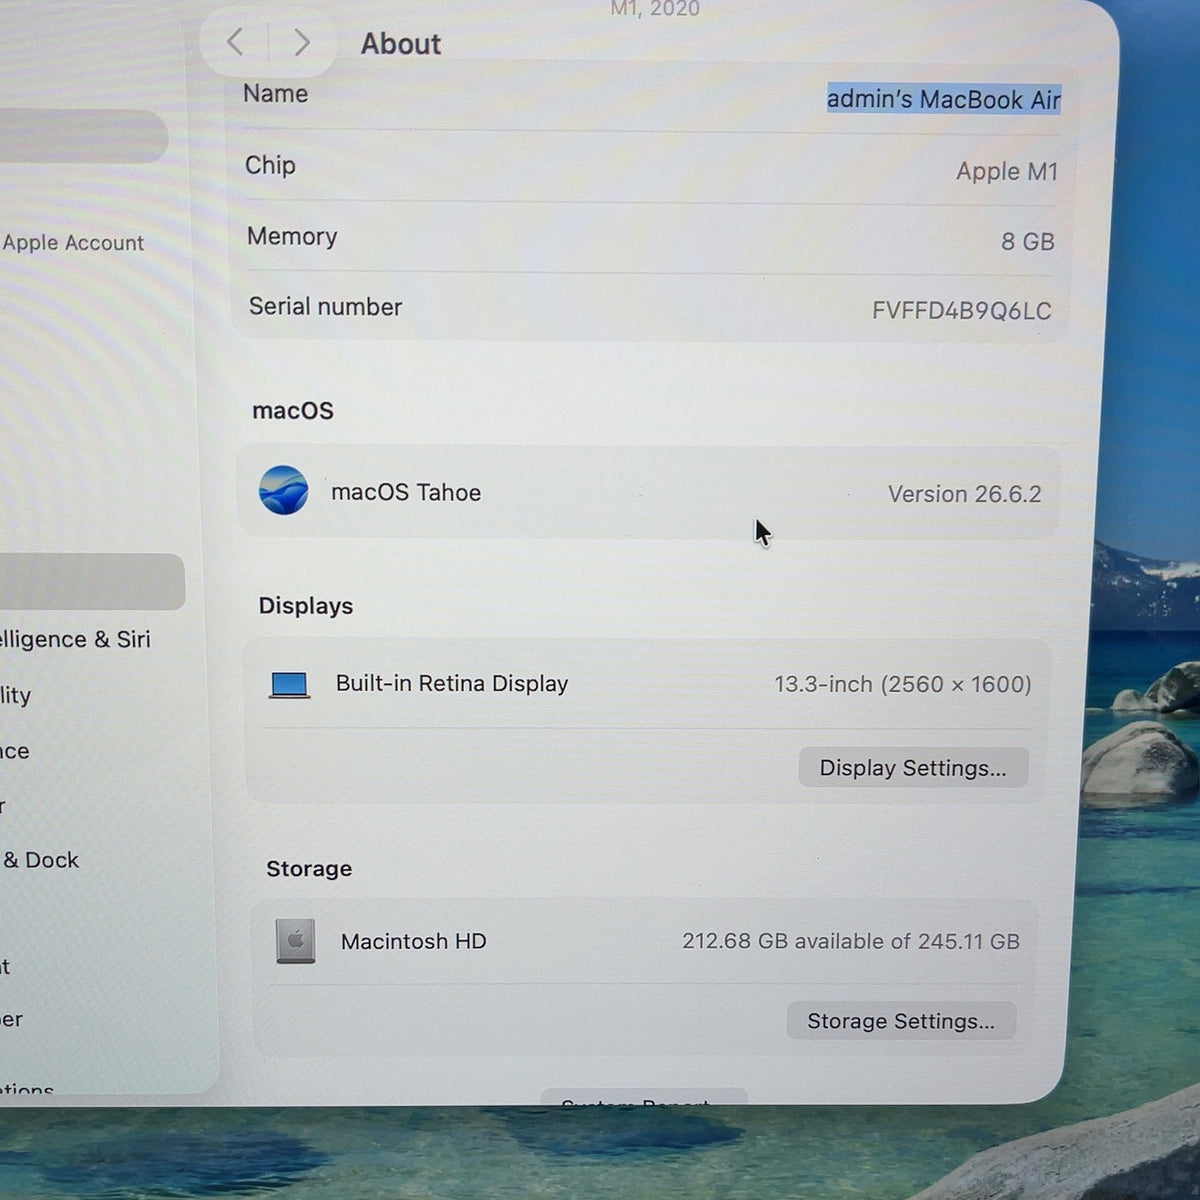The width and height of the screenshot is (1200, 1200).
Task: Click the Version 26.6.2 text
Action: point(964,494)
